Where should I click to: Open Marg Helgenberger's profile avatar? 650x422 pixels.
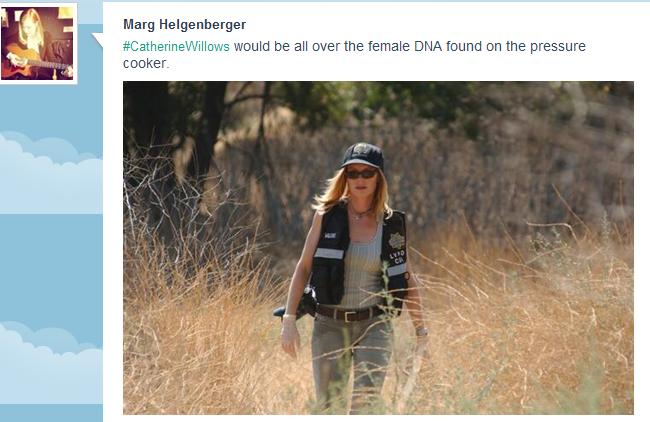tap(37, 43)
